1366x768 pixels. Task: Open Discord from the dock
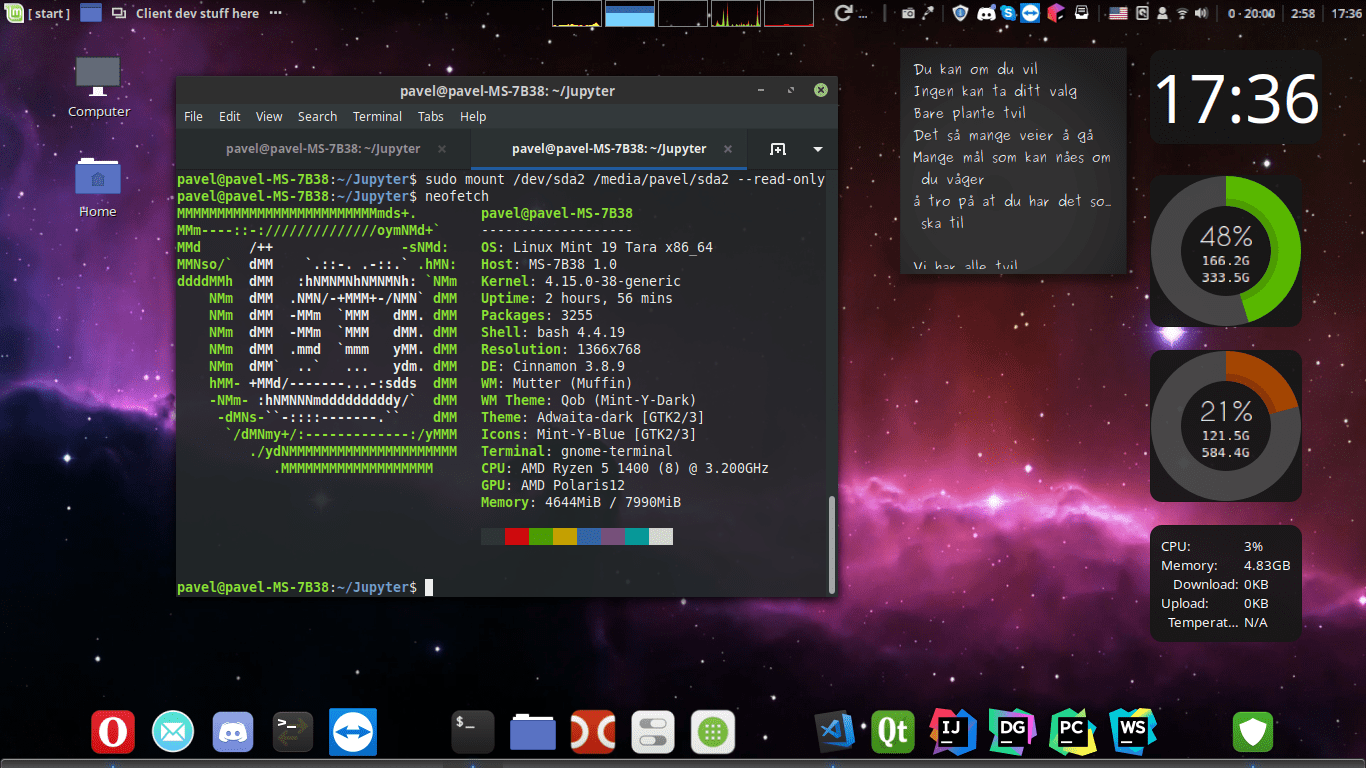233,732
